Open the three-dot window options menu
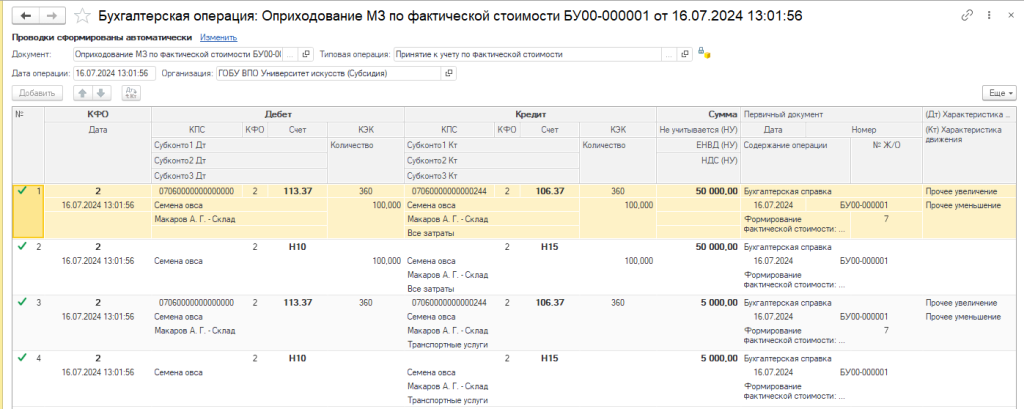 pyautogui.click(x=987, y=16)
